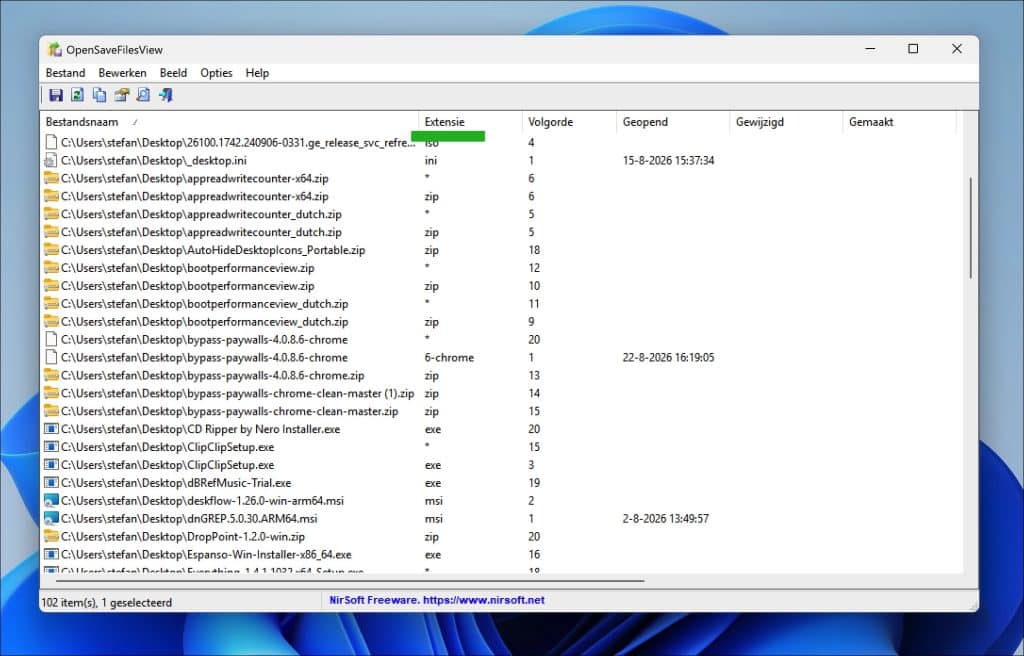The image size is (1024, 656).
Task: Click 'ini' extension cell of _desktop.ini row
Action: [x=431, y=161]
